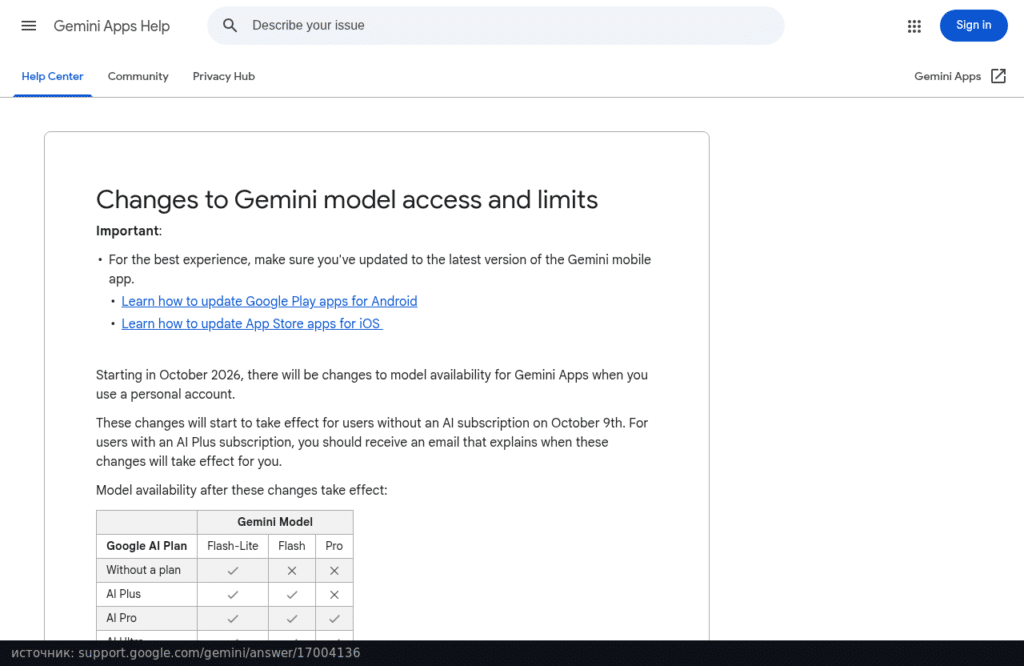1024x666 pixels.
Task: Click the Google AI Plan header cell
Action: coord(146,546)
